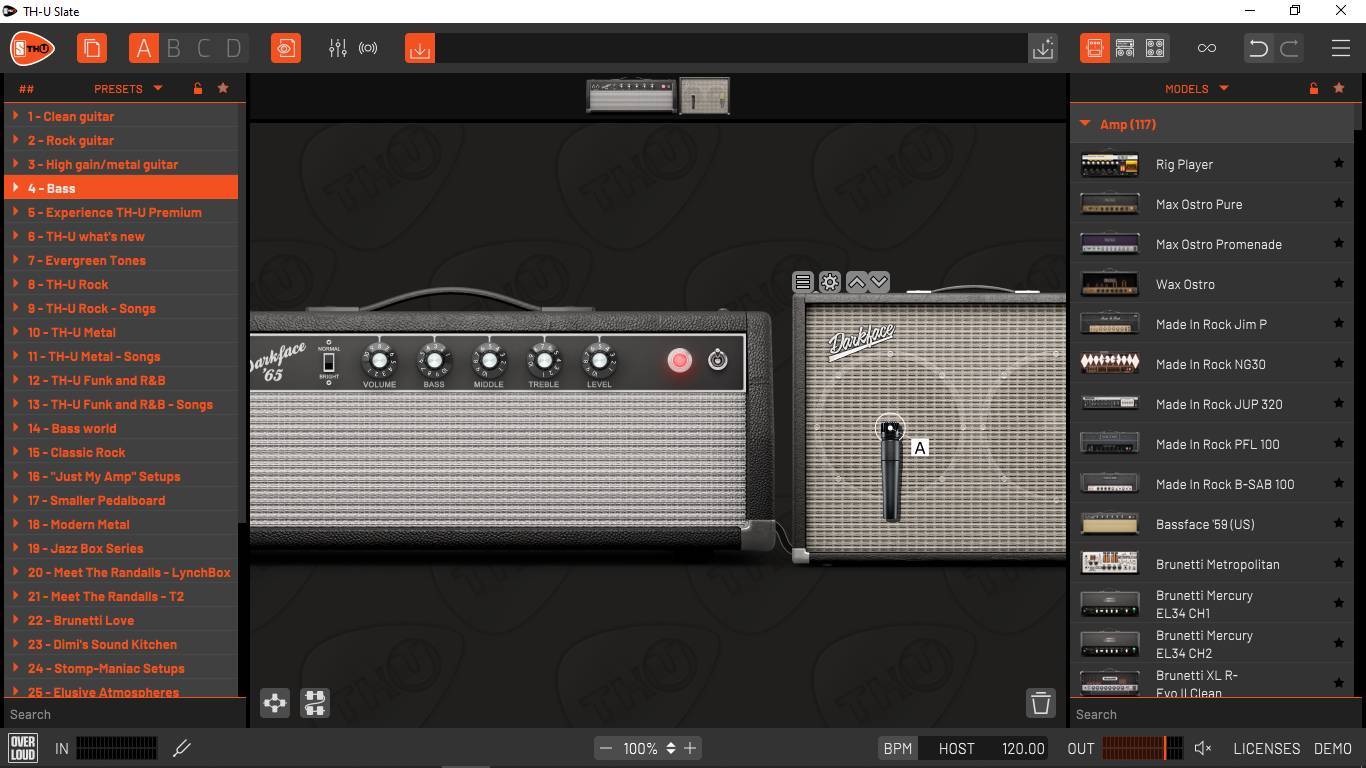The height and width of the screenshot is (768, 1366).
Task: Zoom out with the minus button
Action: [605, 748]
